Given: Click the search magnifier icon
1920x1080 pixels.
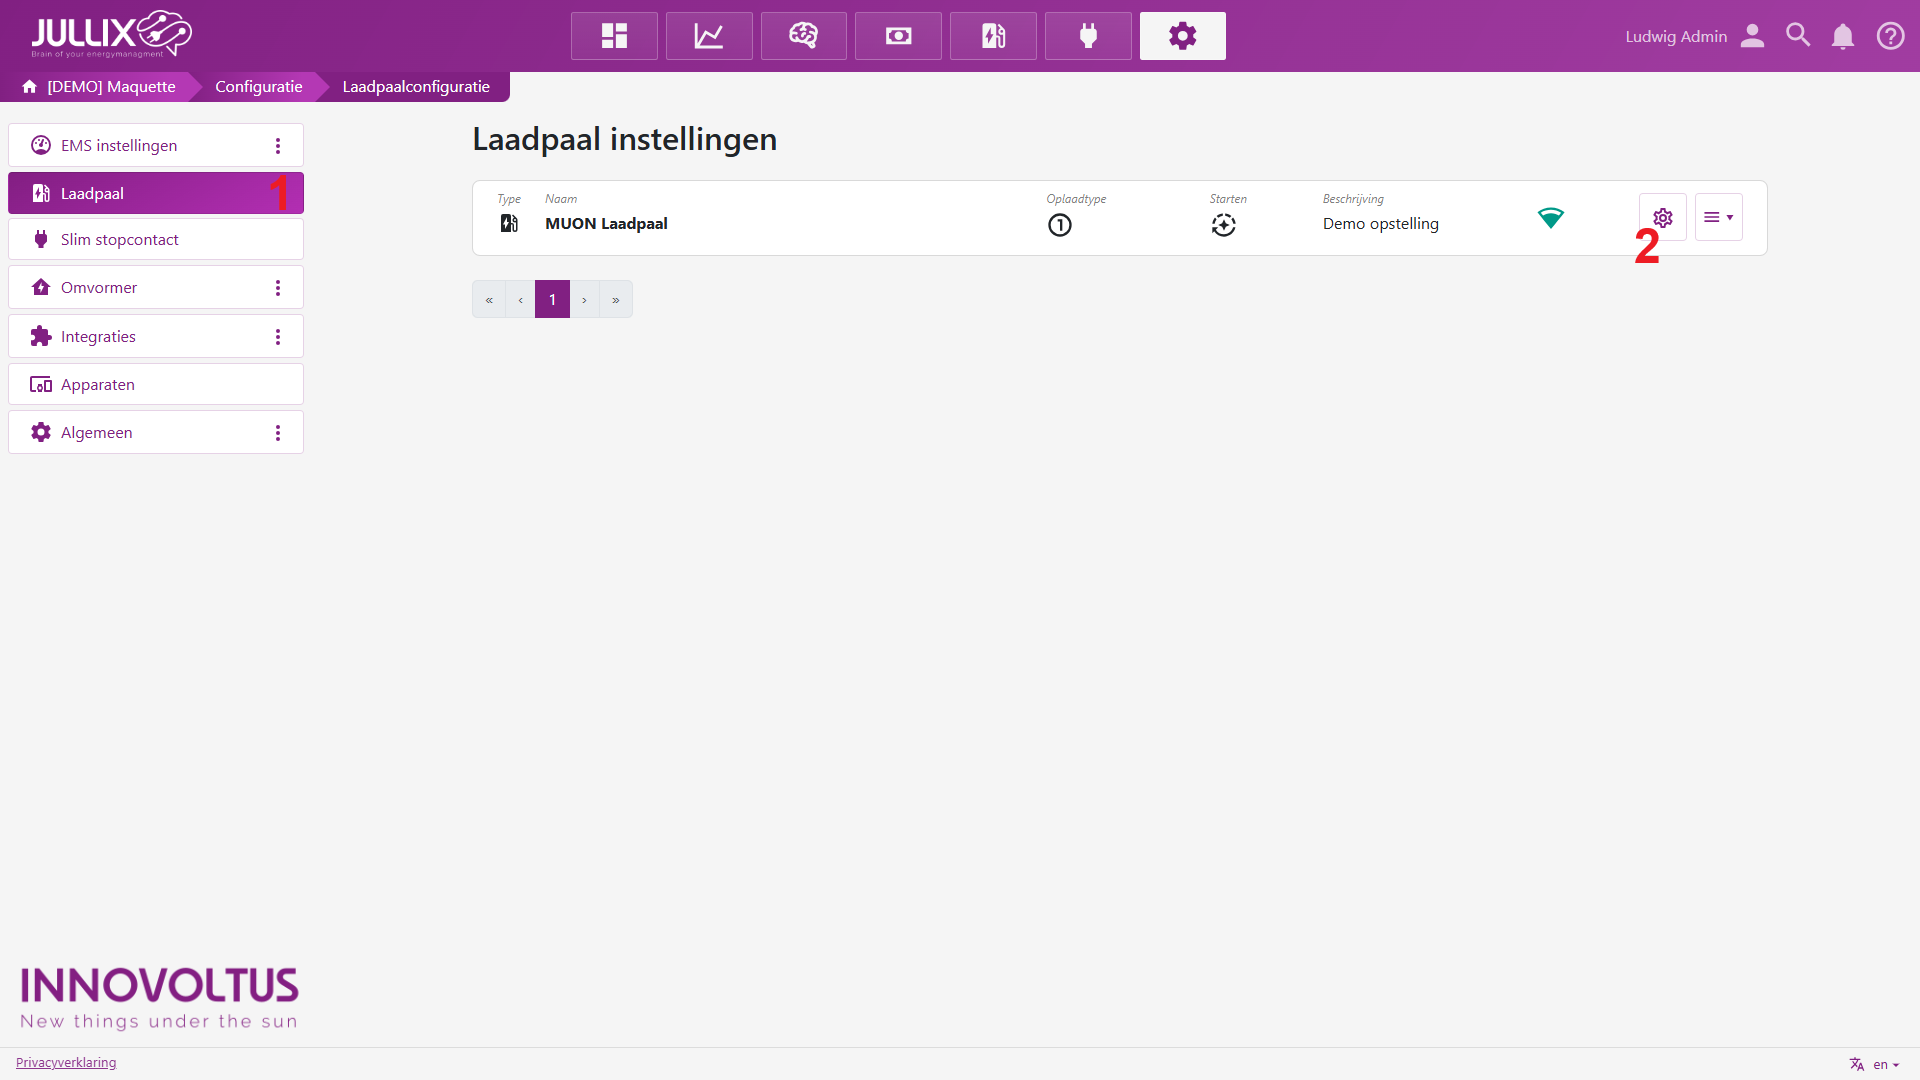Looking at the screenshot, I should pyautogui.click(x=1798, y=36).
